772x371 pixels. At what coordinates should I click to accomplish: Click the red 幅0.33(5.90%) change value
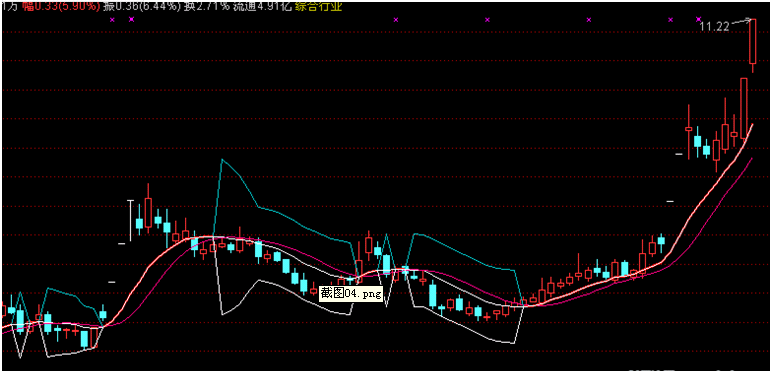61,6
